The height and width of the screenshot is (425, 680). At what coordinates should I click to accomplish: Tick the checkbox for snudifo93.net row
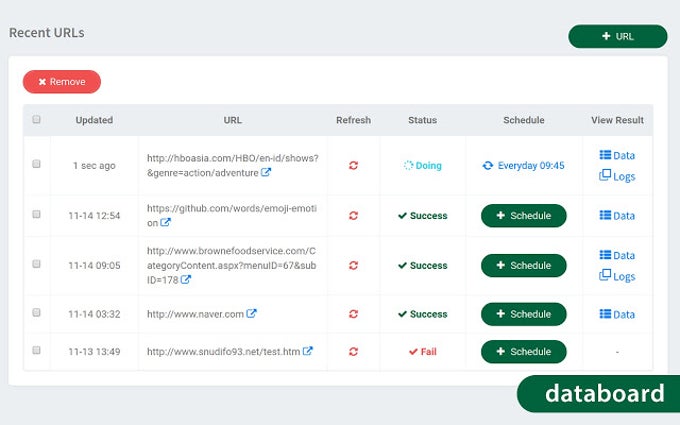(x=37, y=351)
